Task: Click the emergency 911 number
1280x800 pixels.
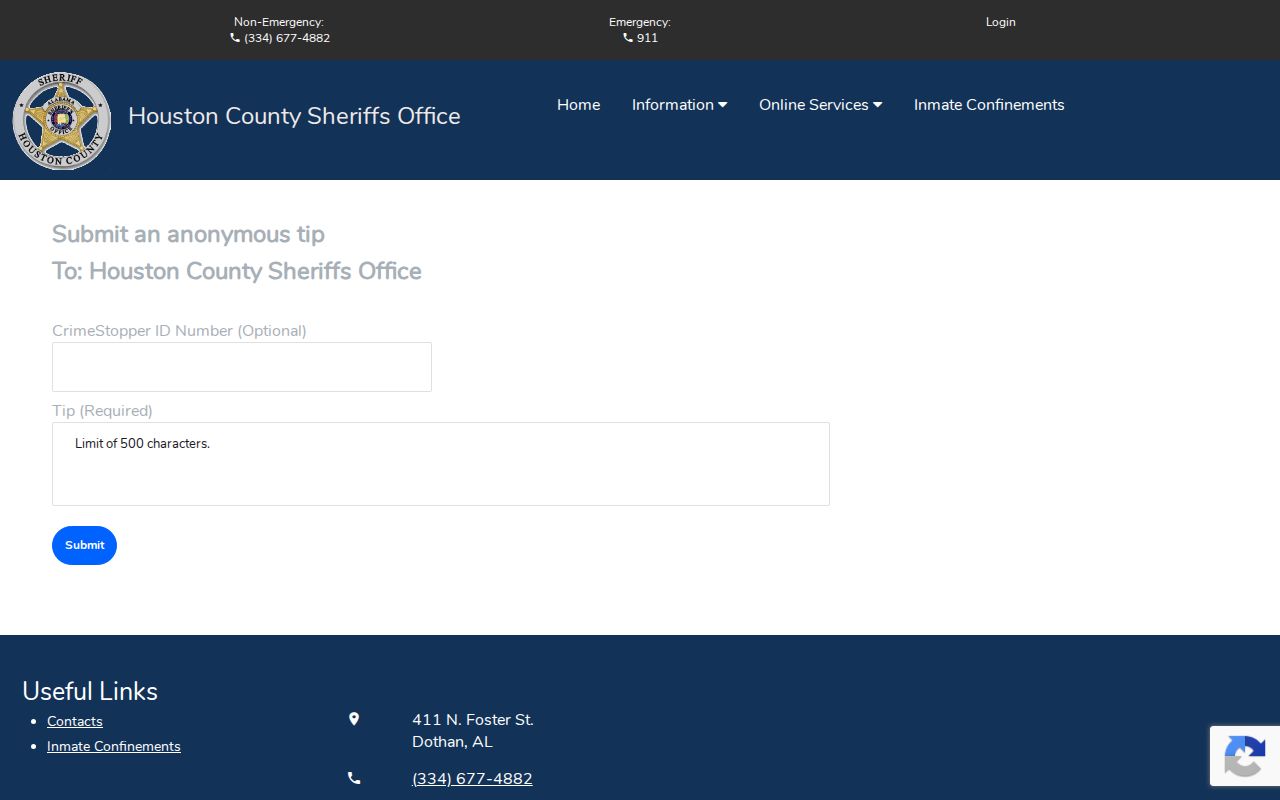Action: click(x=647, y=38)
